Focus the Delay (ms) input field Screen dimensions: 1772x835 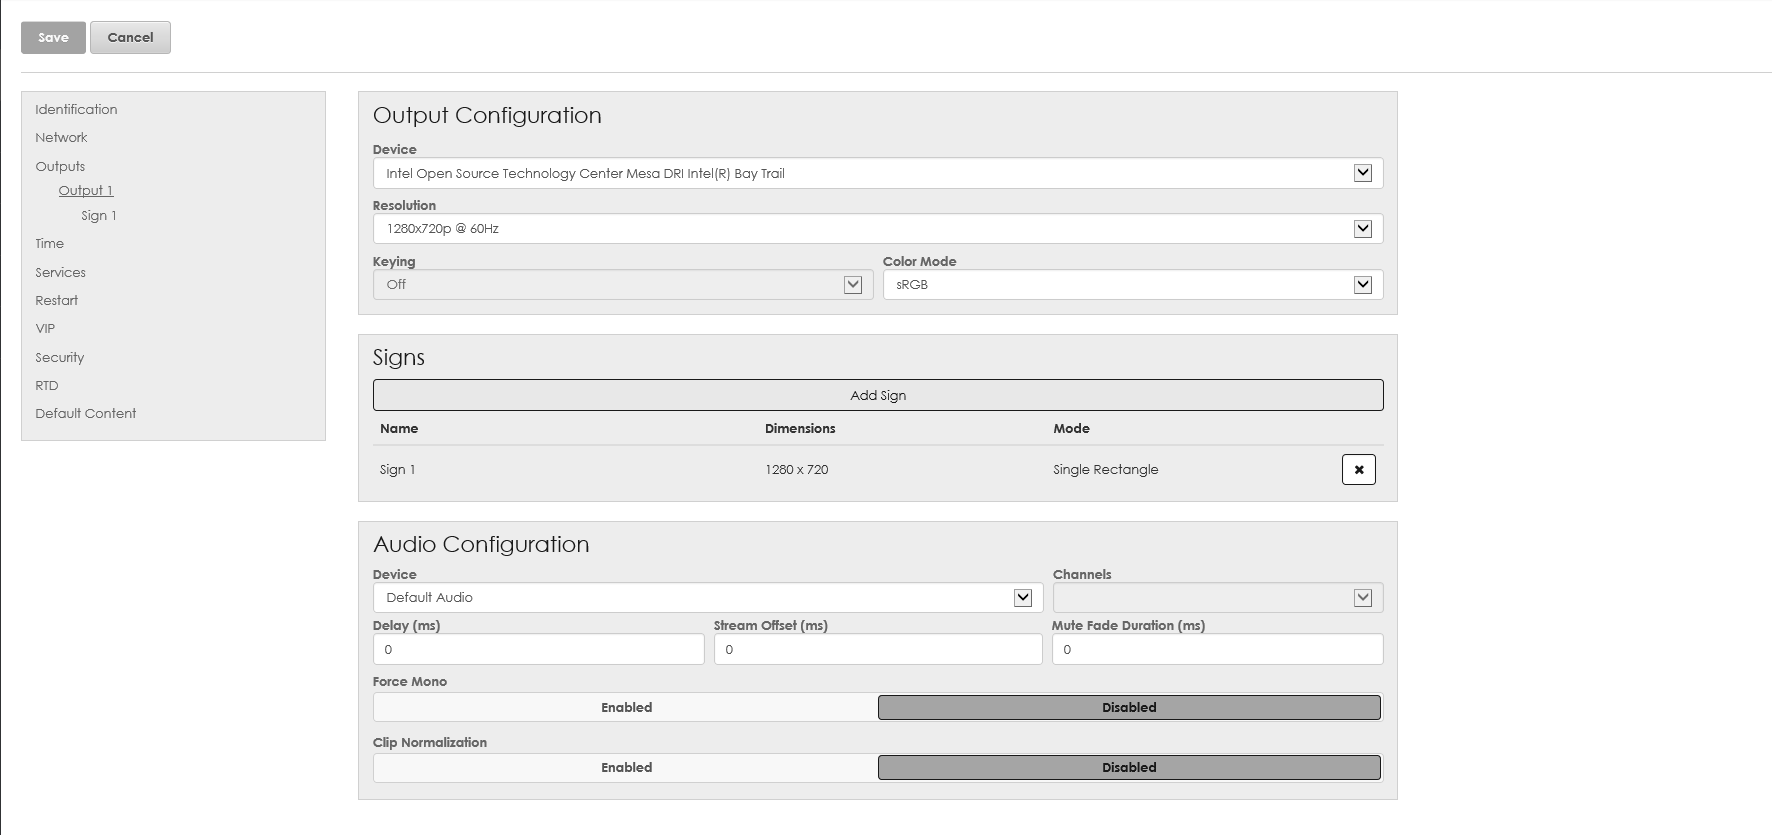click(x=538, y=649)
